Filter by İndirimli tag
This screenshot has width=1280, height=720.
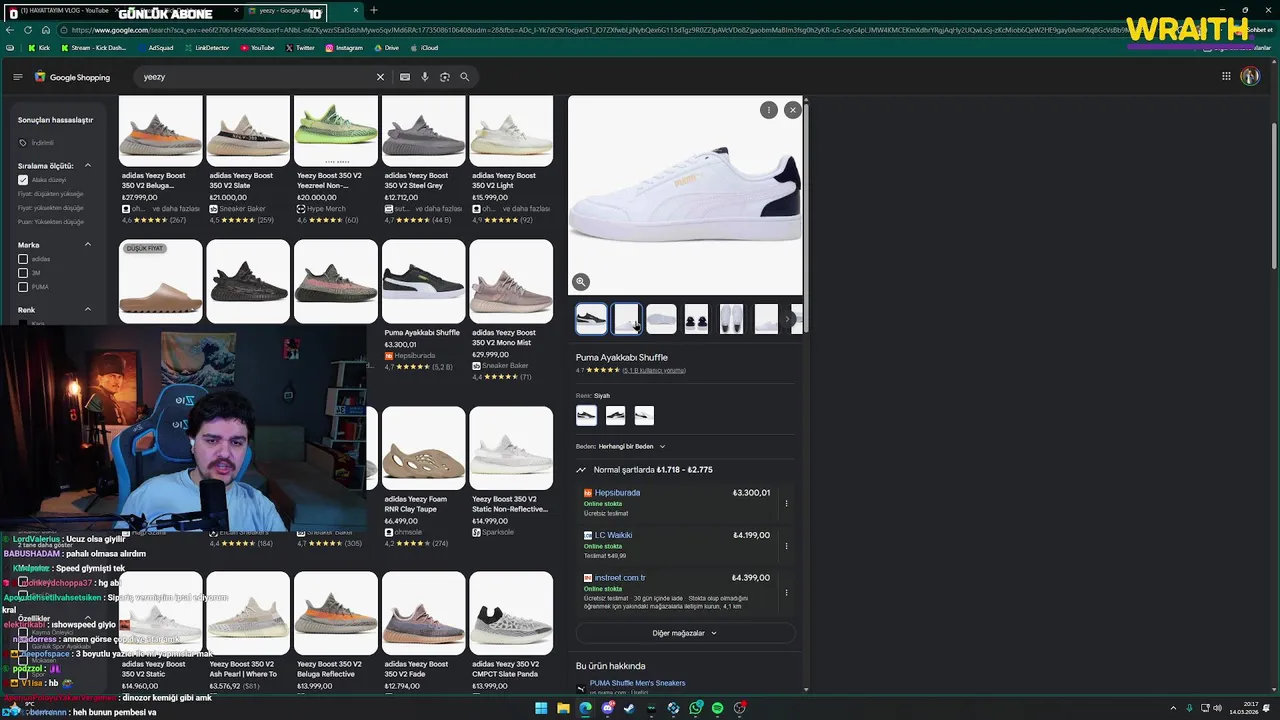(36, 143)
